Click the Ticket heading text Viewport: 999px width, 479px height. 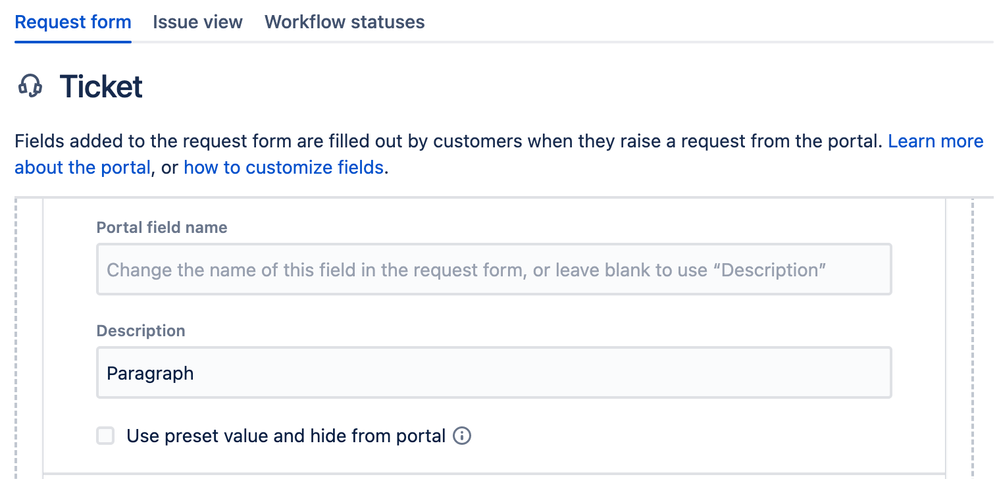(x=101, y=87)
